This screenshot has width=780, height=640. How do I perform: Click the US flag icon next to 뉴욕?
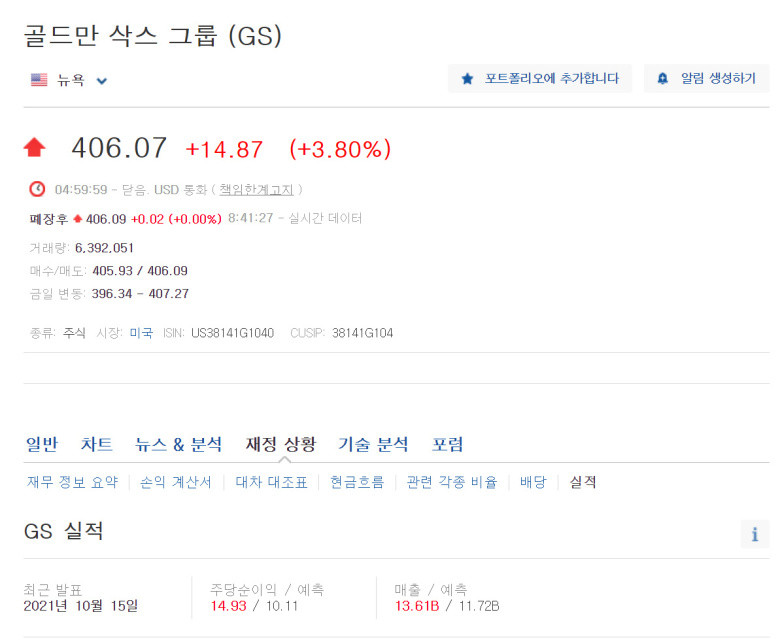(39, 80)
